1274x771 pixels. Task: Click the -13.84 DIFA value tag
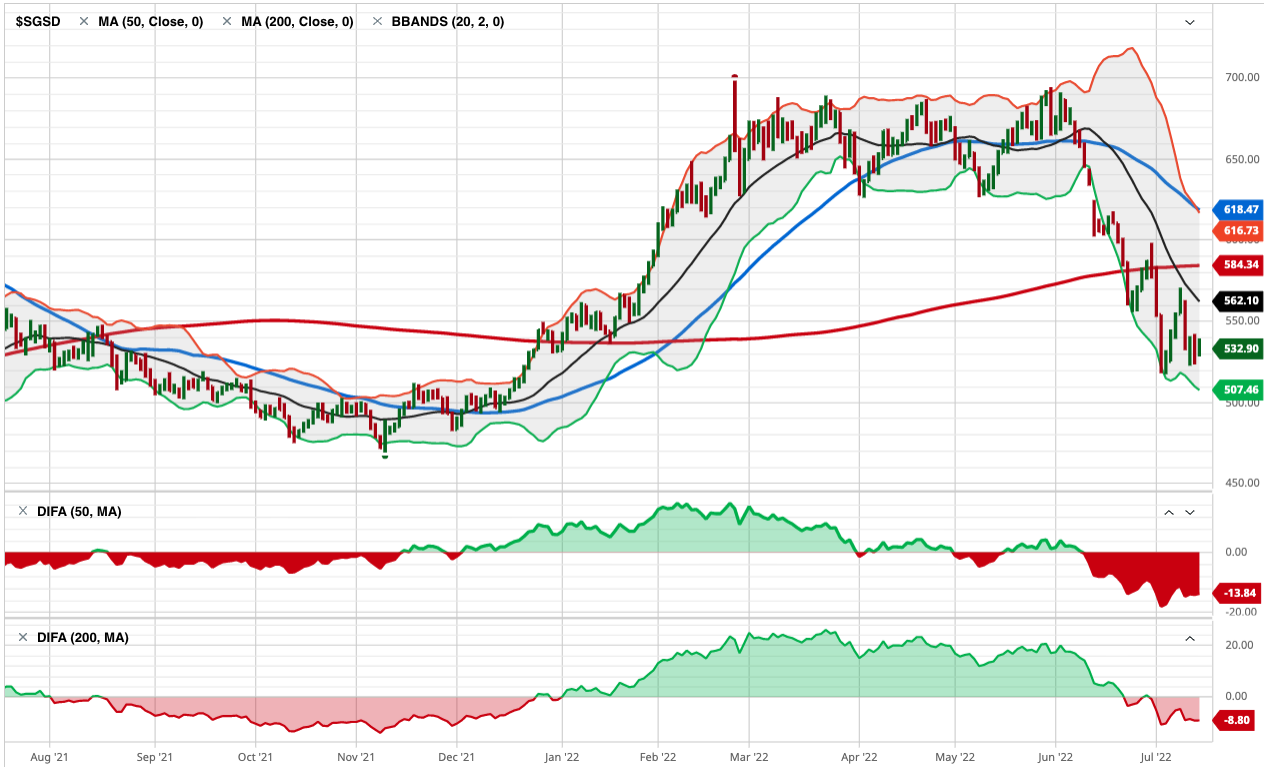(x=1238, y=593)
